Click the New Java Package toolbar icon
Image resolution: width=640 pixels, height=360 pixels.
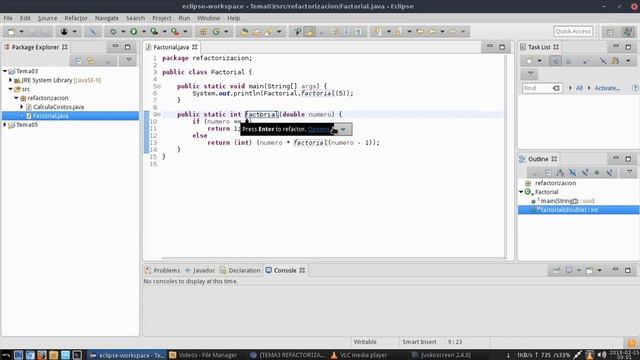pos(203,31)
